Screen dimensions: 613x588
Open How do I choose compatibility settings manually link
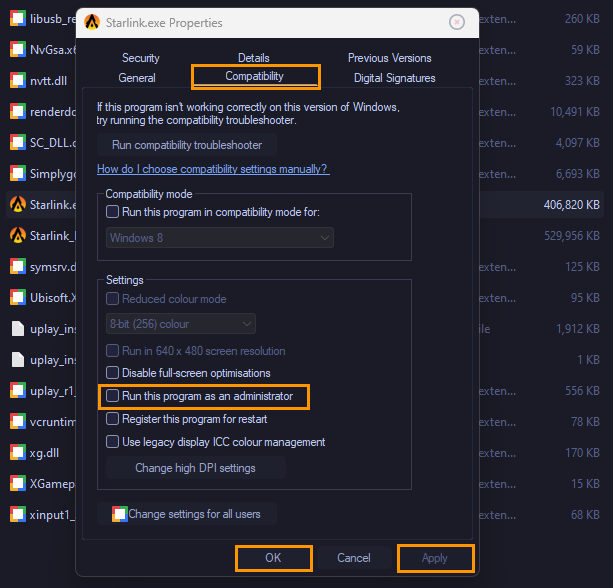pos(213,169)
